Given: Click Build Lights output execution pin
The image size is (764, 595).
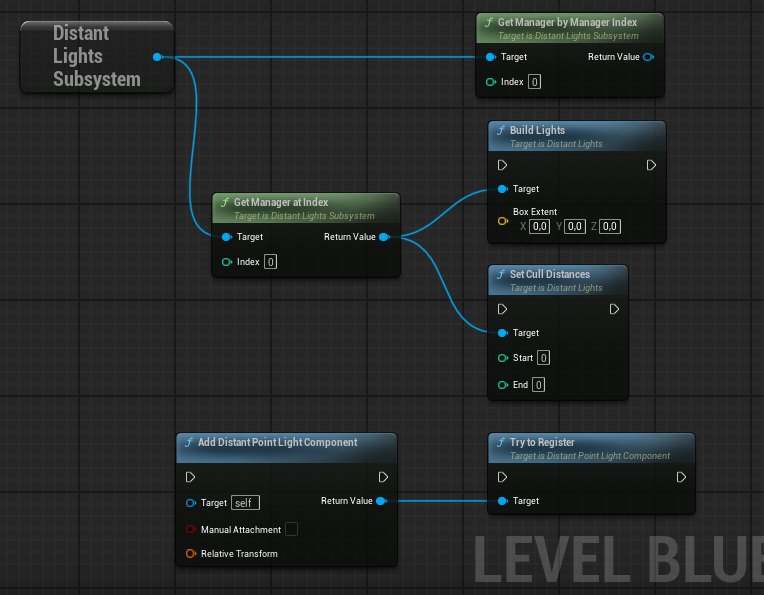Looking at the screenshot, I should pos(651,165).
